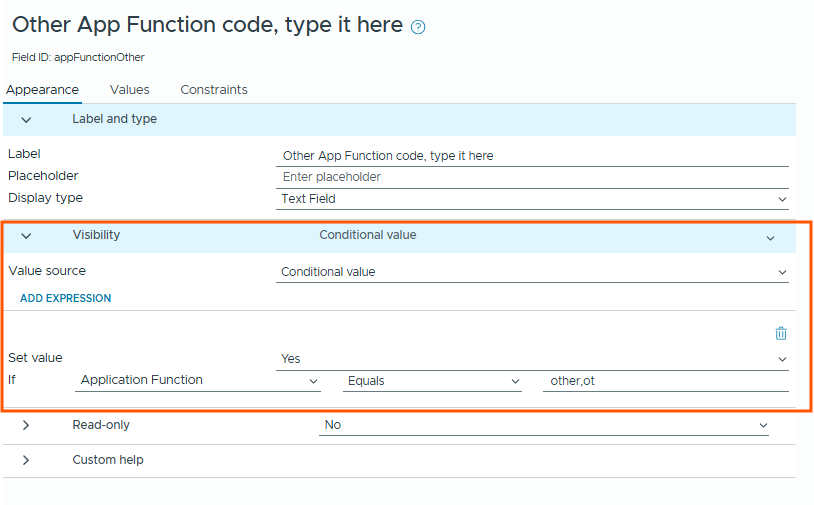Click the help icon beside the title
This screenshot has width=814, height=505.
coord(418,27)
